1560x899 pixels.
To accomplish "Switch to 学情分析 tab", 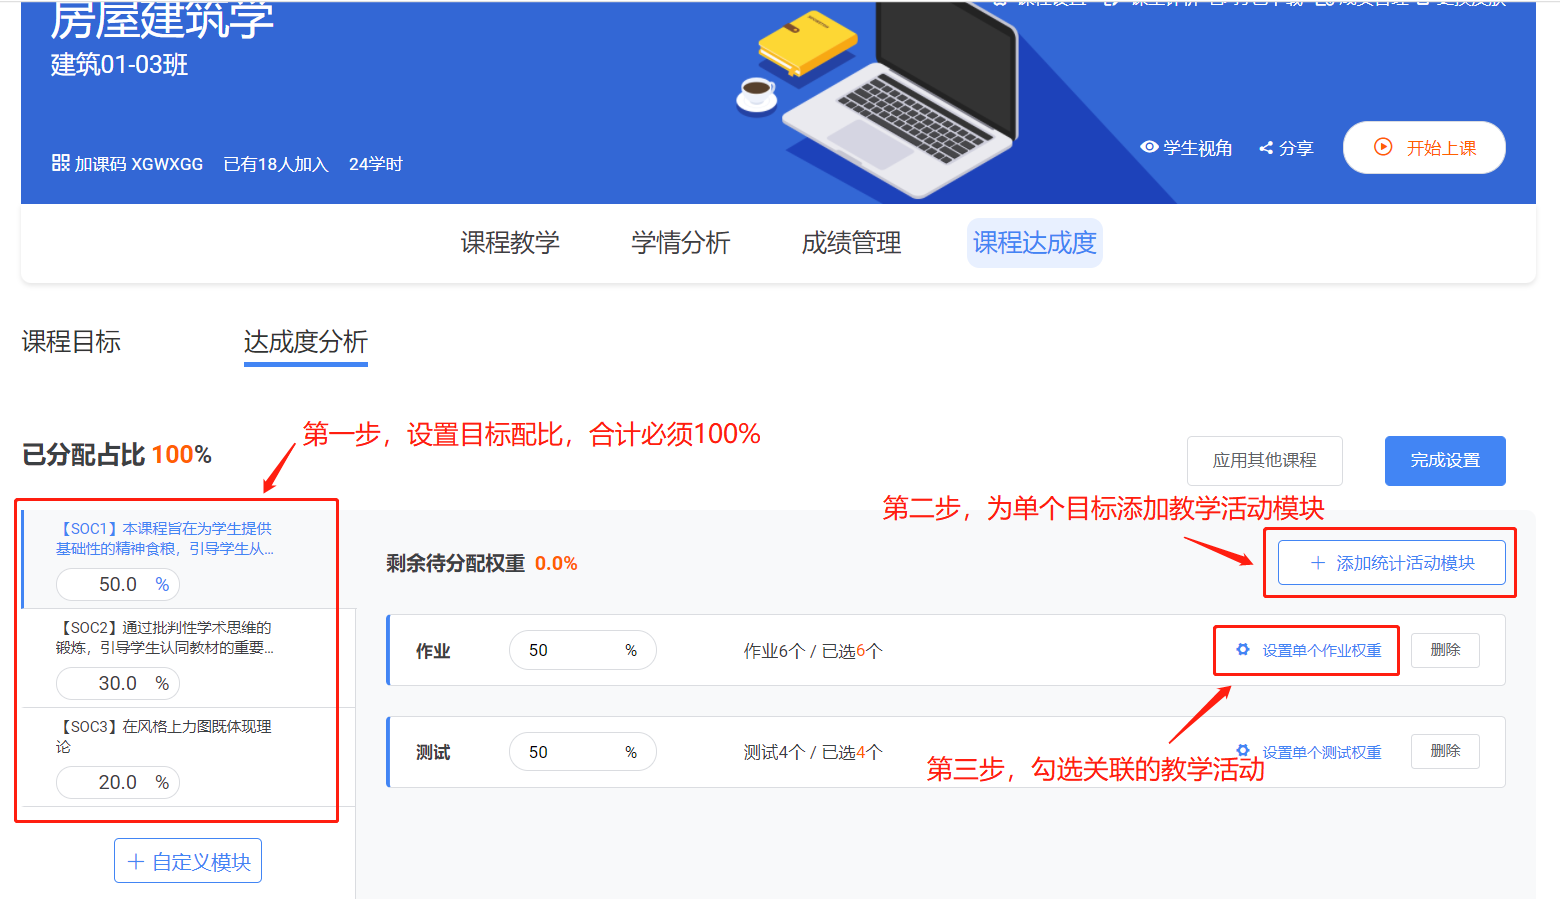I will click(680, 243).
